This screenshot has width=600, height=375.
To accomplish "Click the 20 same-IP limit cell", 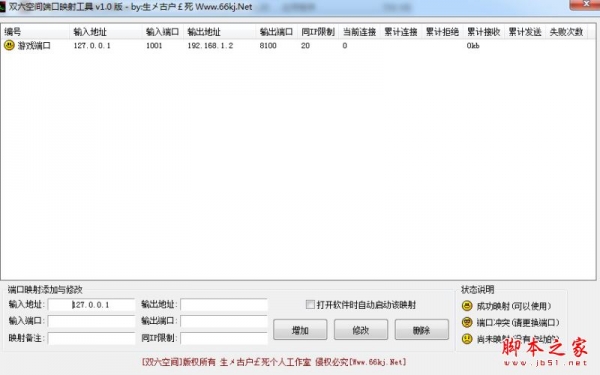I will coord(305,46).
